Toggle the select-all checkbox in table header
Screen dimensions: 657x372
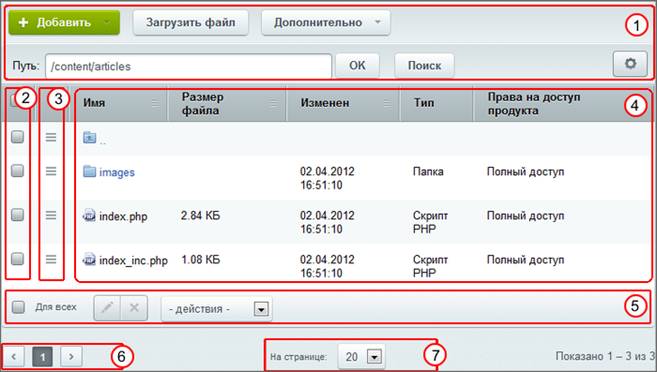(14, 101)
